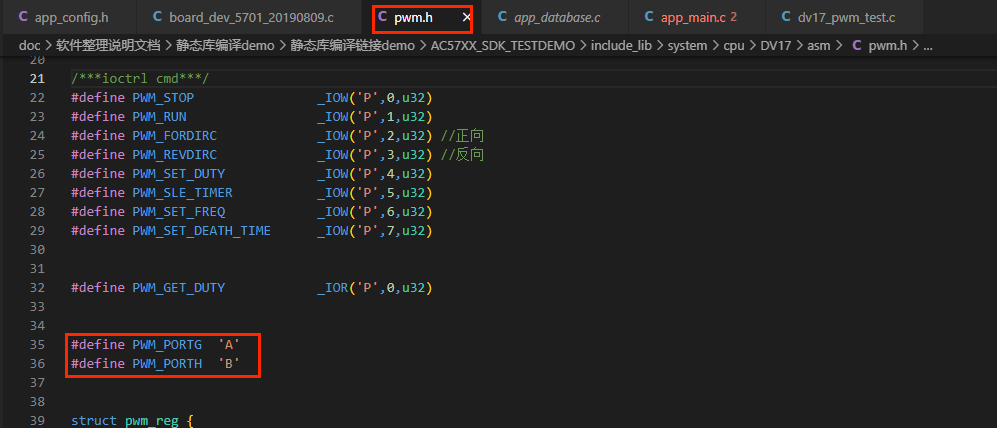The width and height of the screenshot is (997, 428).
Task: Open the 静态库编译链接demo breadcrumb folder
Action: tap(352, 46)
